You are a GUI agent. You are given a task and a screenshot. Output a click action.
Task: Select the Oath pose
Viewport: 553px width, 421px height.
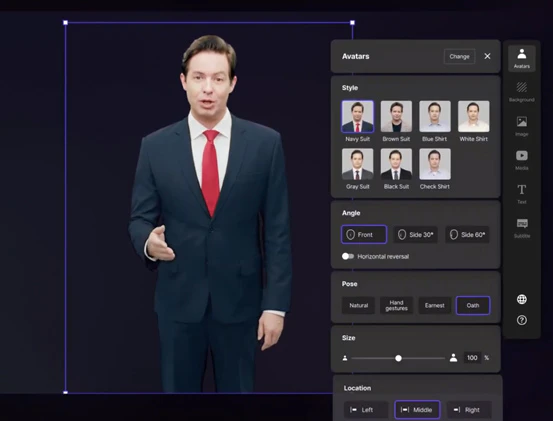point(473,305)
